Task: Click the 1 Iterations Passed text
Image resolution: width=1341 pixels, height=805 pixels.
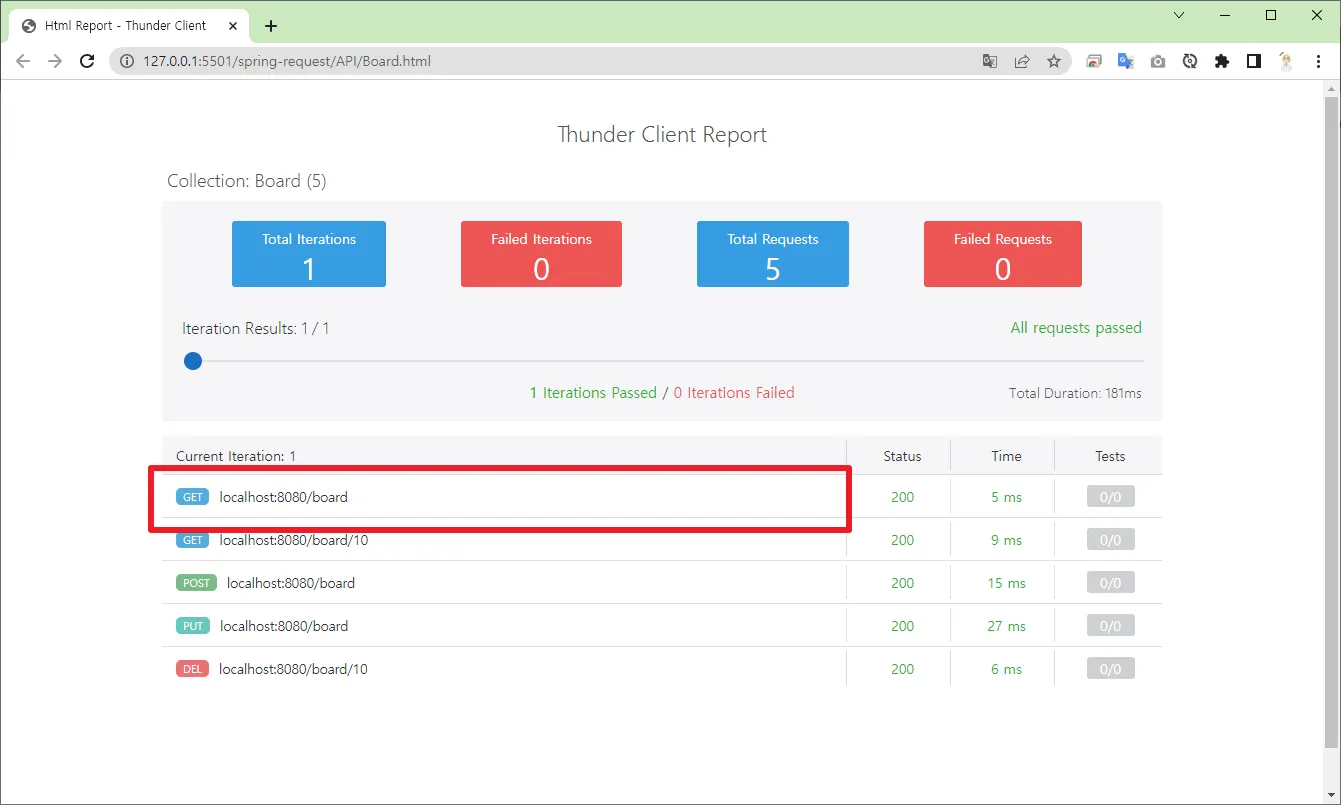Action: tap(593, 393)
